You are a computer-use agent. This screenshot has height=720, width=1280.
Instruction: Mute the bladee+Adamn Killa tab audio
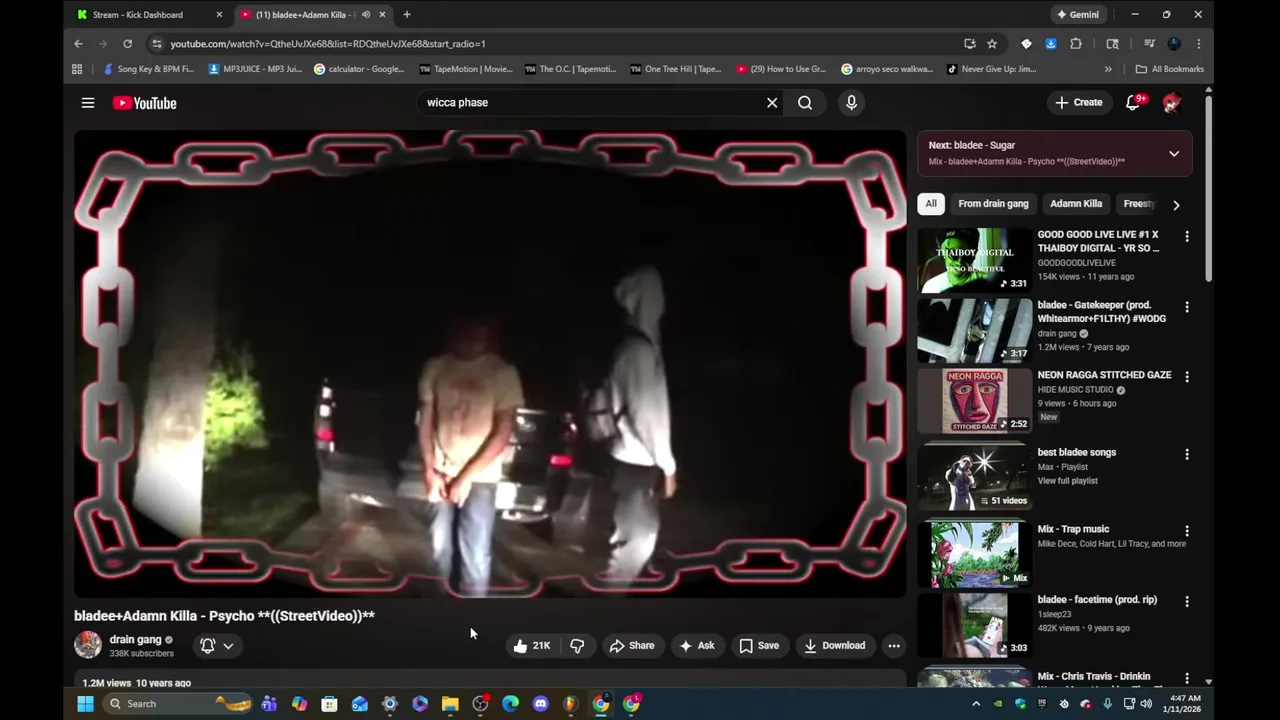tap(366, 15)
